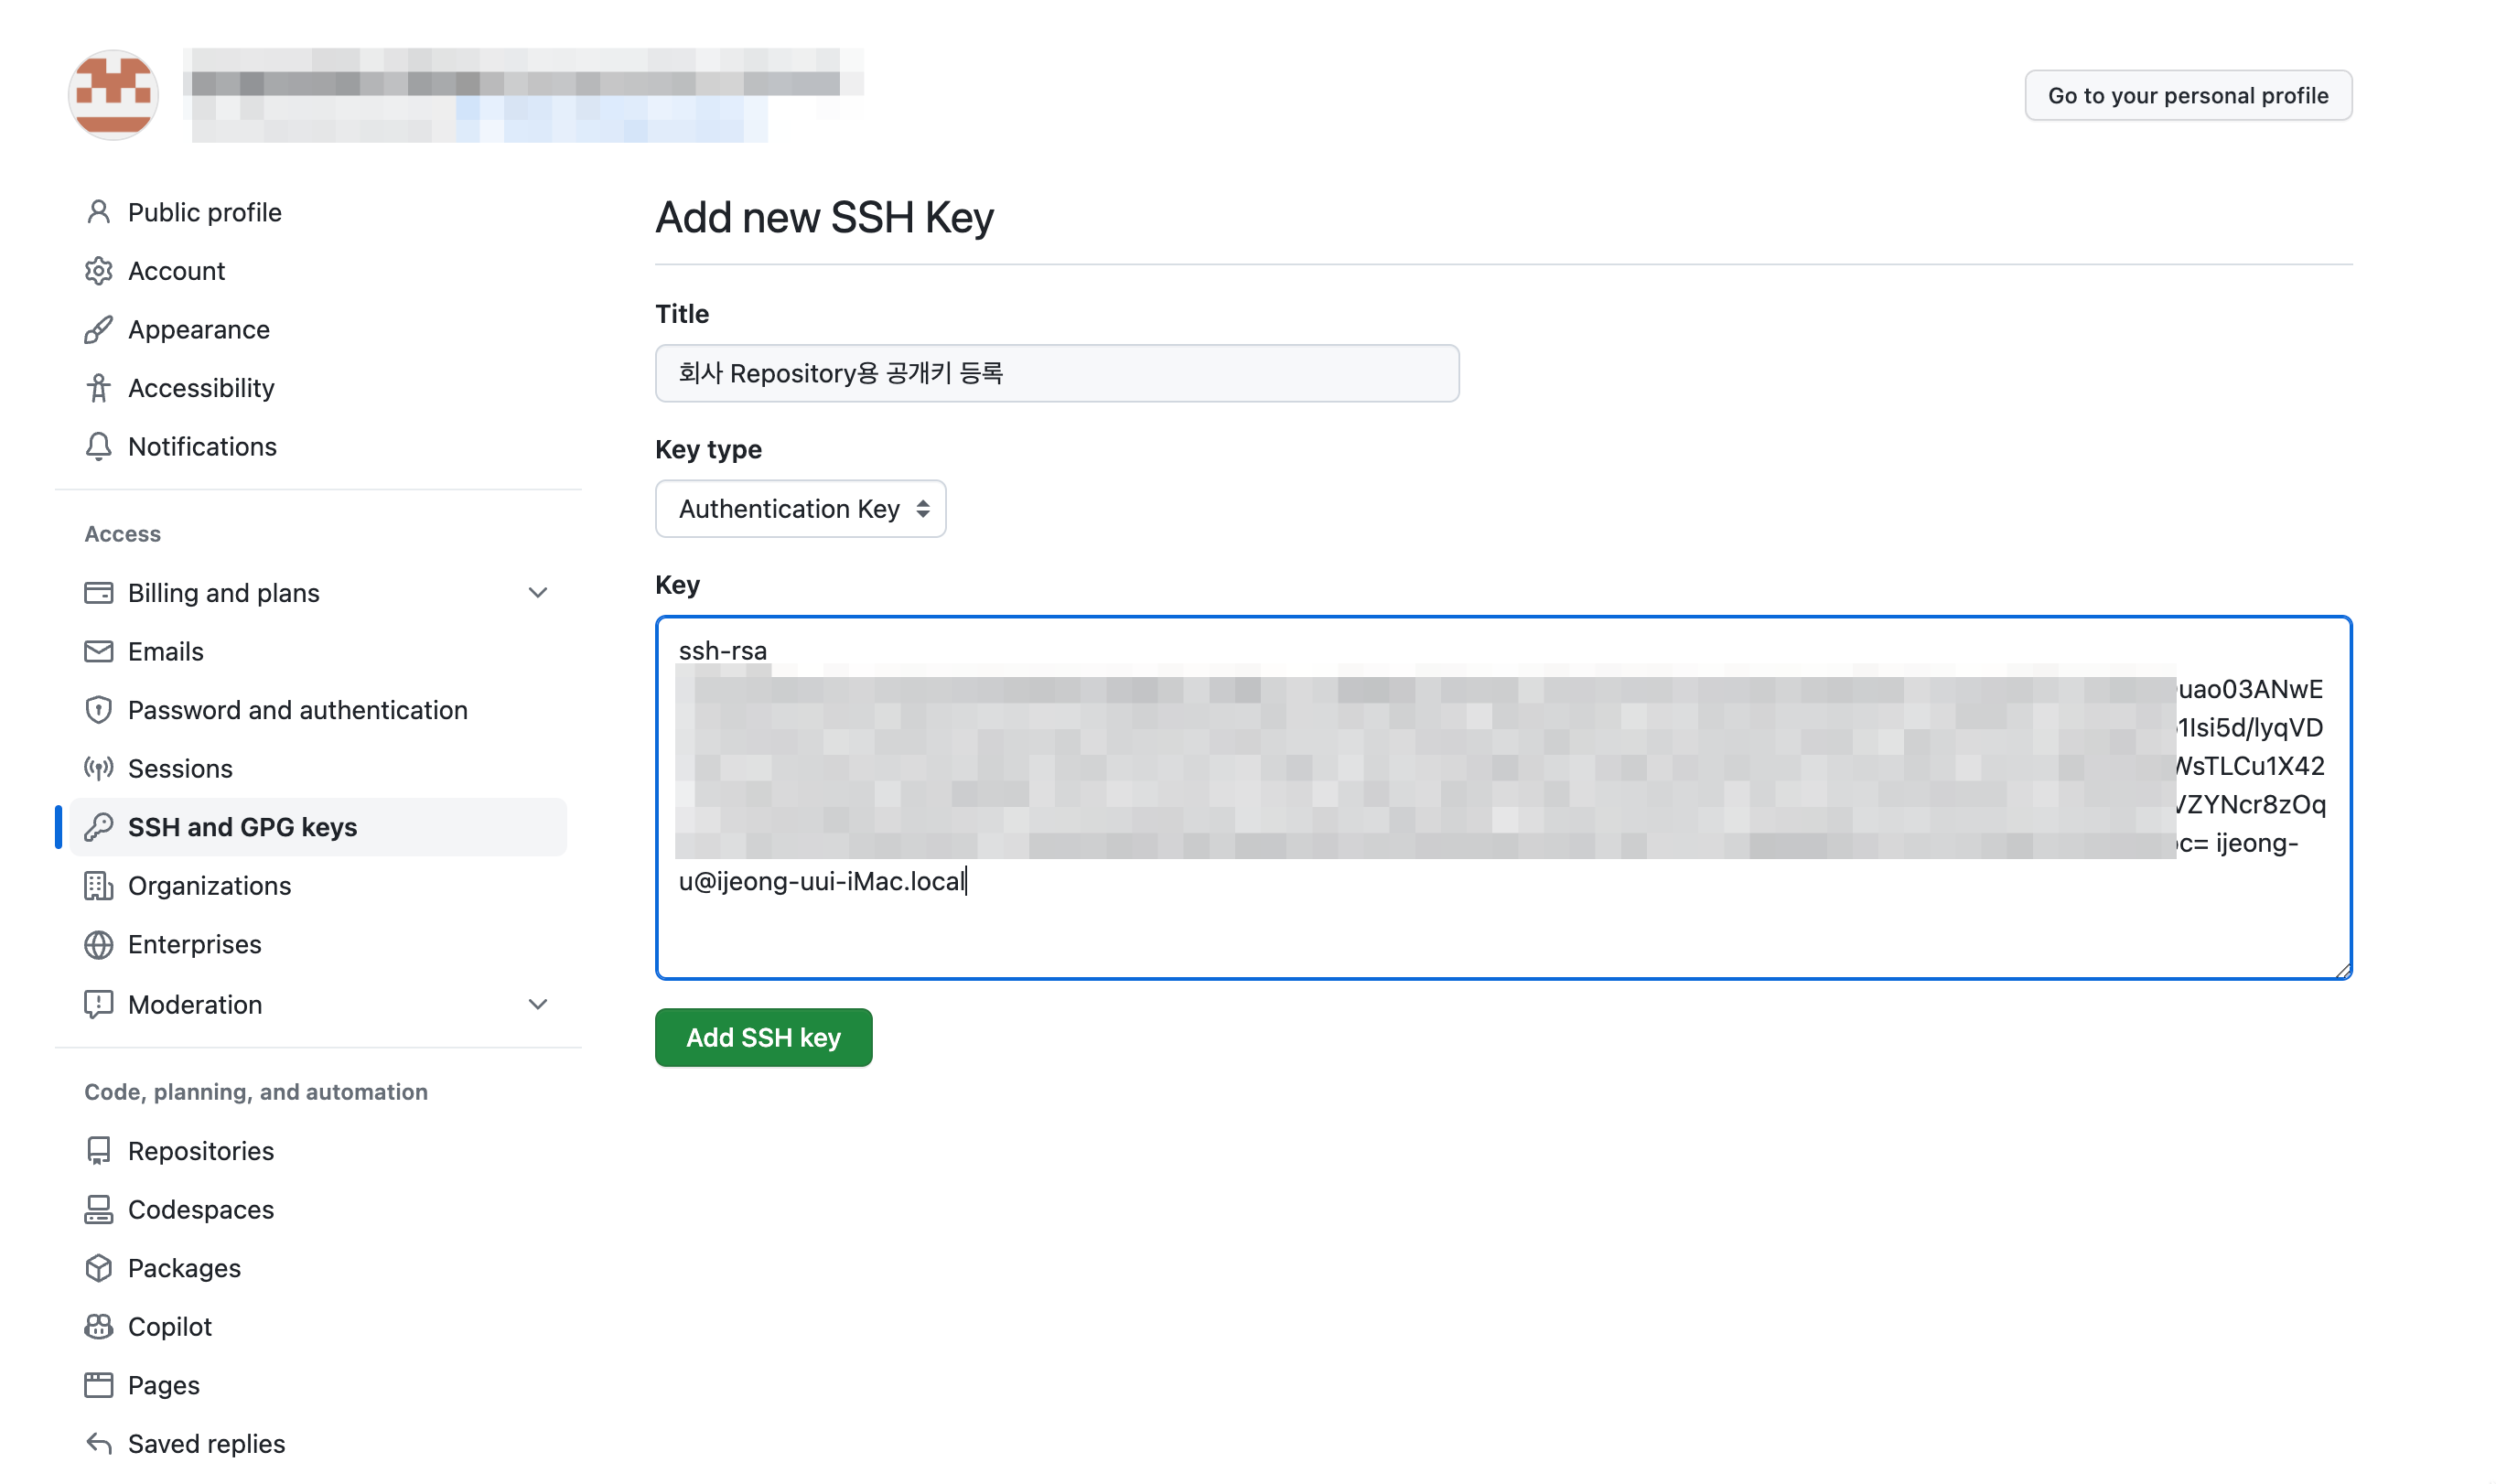This screenshot has height=1484, width=2496.
Task: Go to Notifications settings
Action: [318, 447]
